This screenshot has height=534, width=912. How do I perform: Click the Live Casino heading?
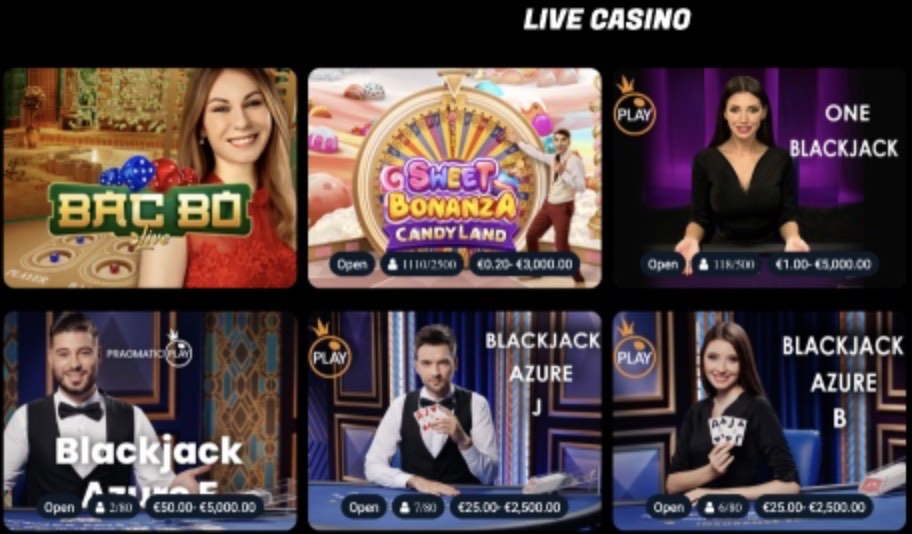tap(607, 19)
